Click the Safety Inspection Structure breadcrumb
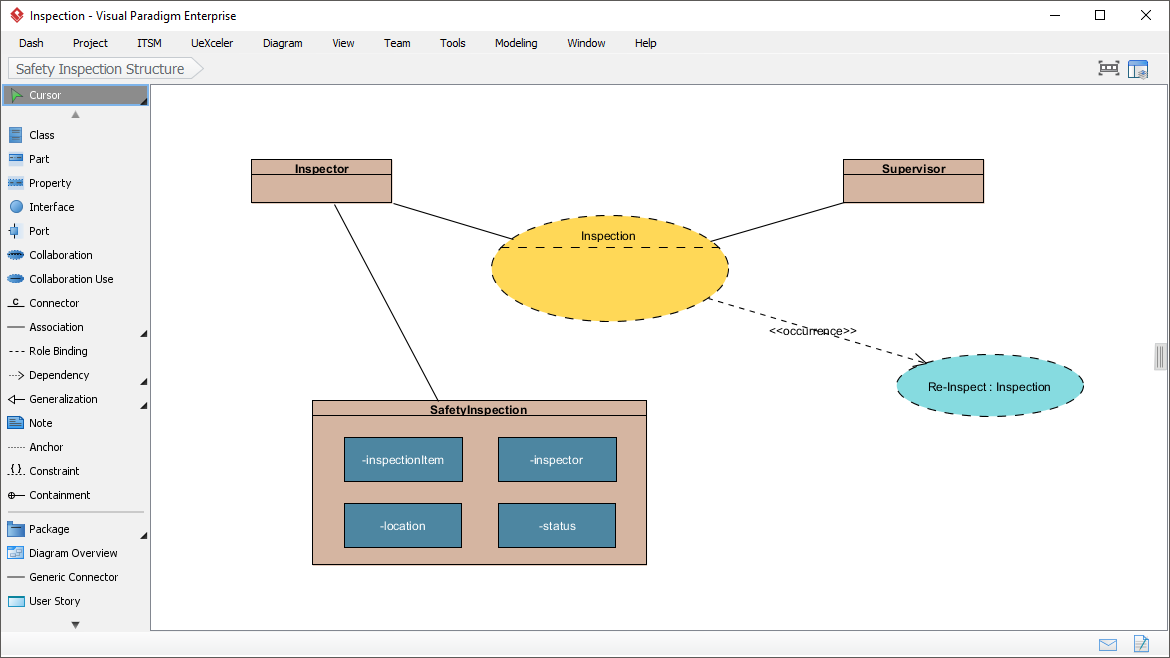This screenshot has width=1170, height=658. tap(100, 69)
